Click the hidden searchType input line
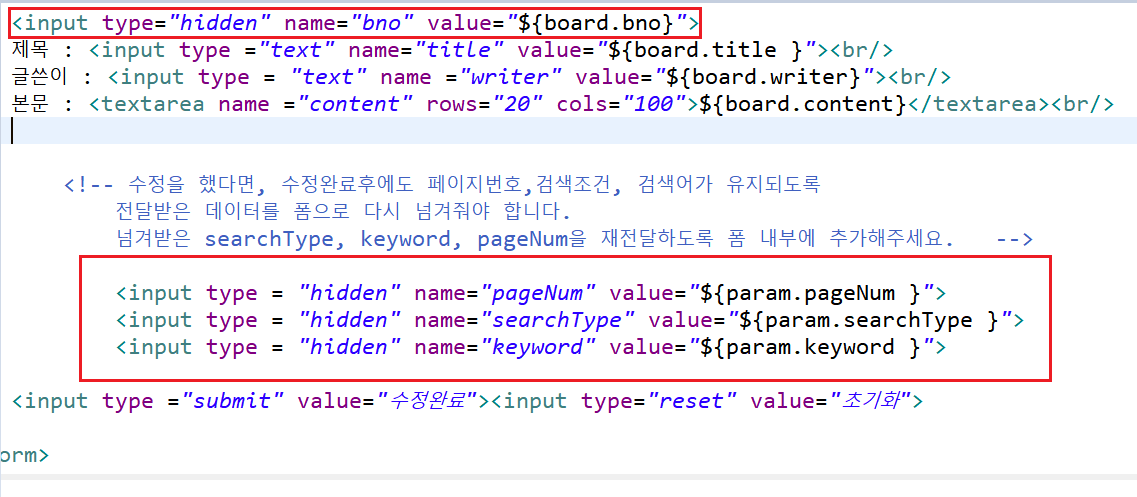Screen dimensions: 1137x497 point(570,321)
